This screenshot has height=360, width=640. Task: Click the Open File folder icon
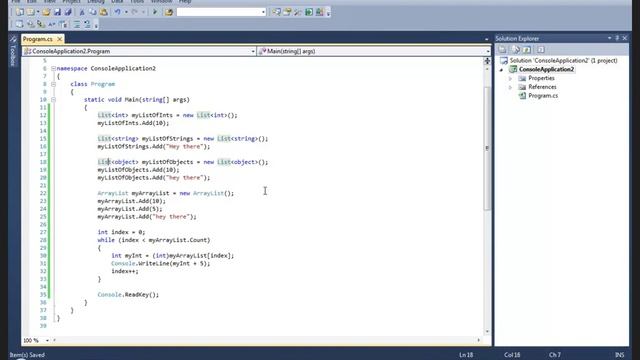pyautogui.click(x=46, y=12)
